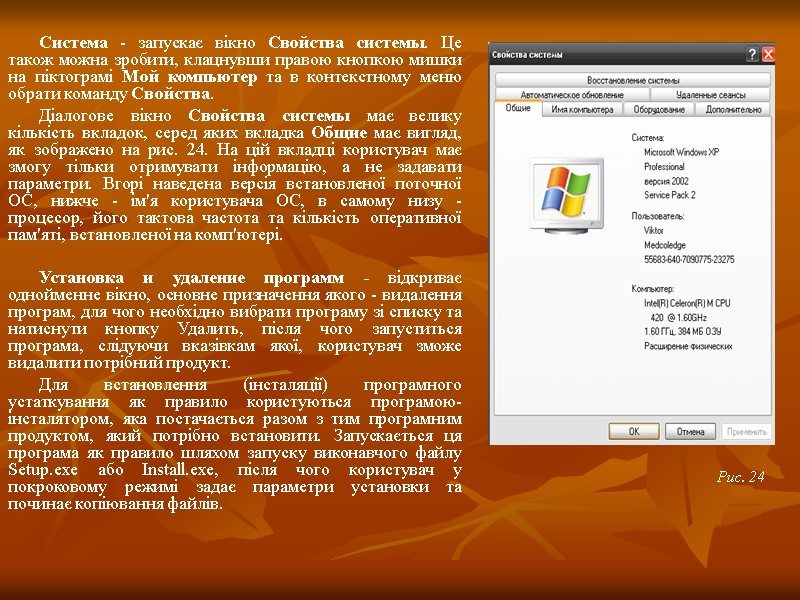Select the версия 2002 line

666,181
